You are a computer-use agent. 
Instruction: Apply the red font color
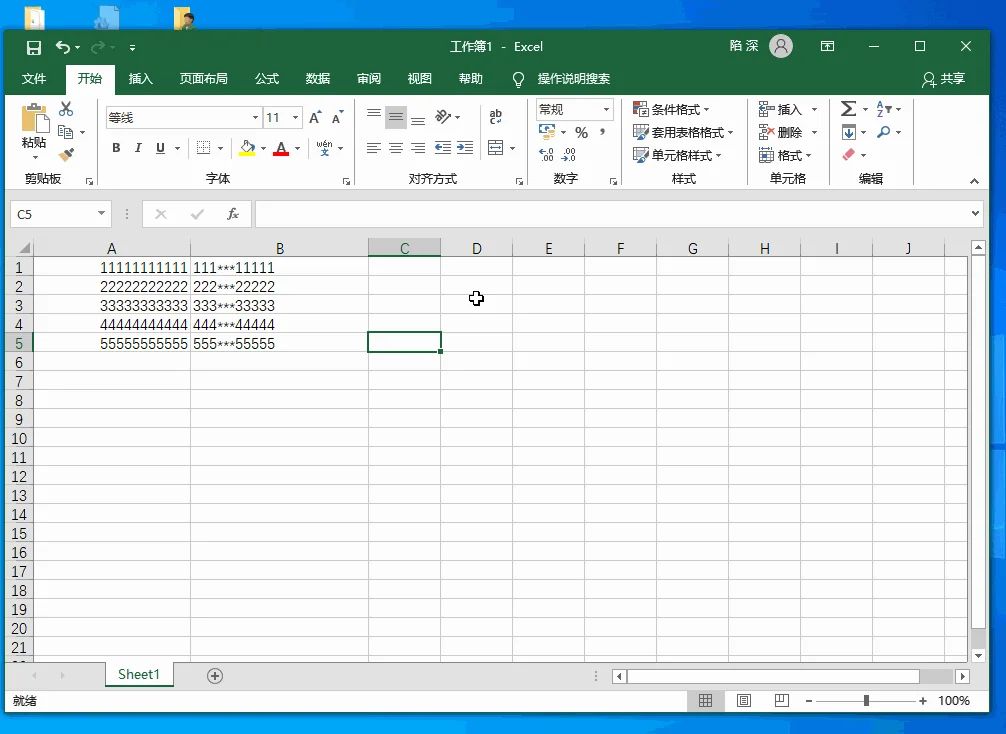pos(281,148)
